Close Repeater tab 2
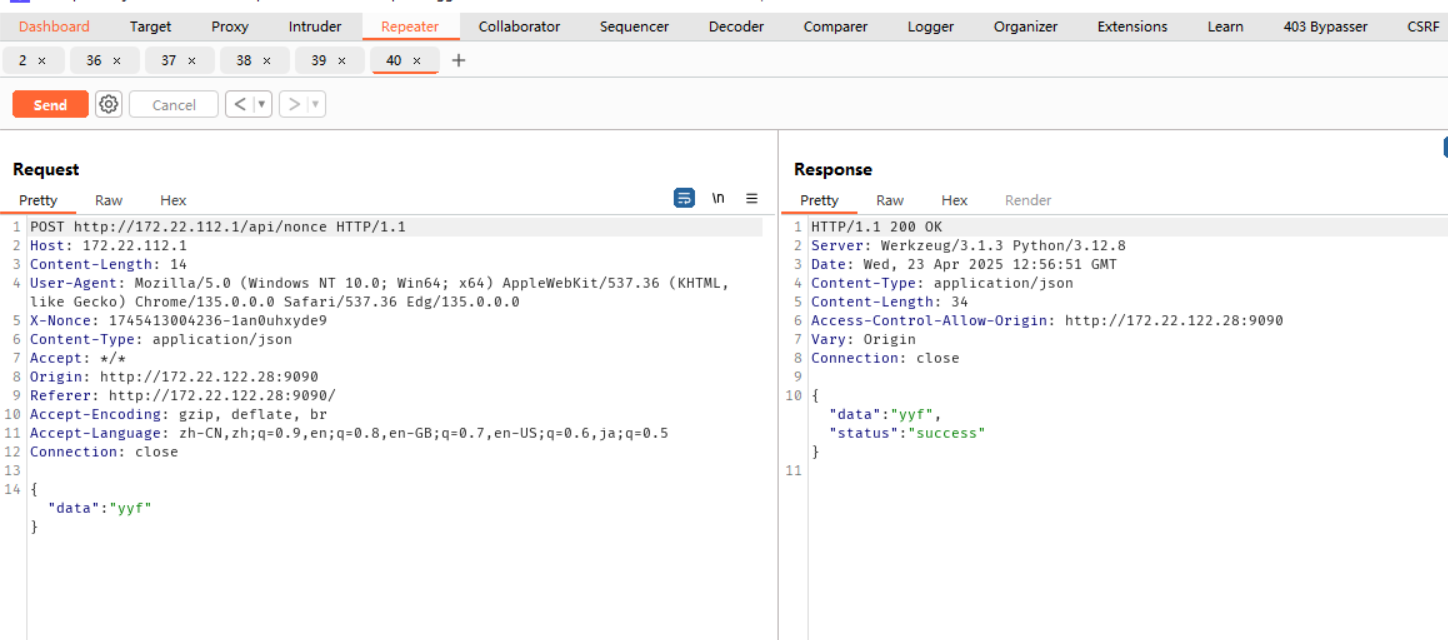Image resolution: width=1448 pixels, height=640 pixels. pos(42,61)
